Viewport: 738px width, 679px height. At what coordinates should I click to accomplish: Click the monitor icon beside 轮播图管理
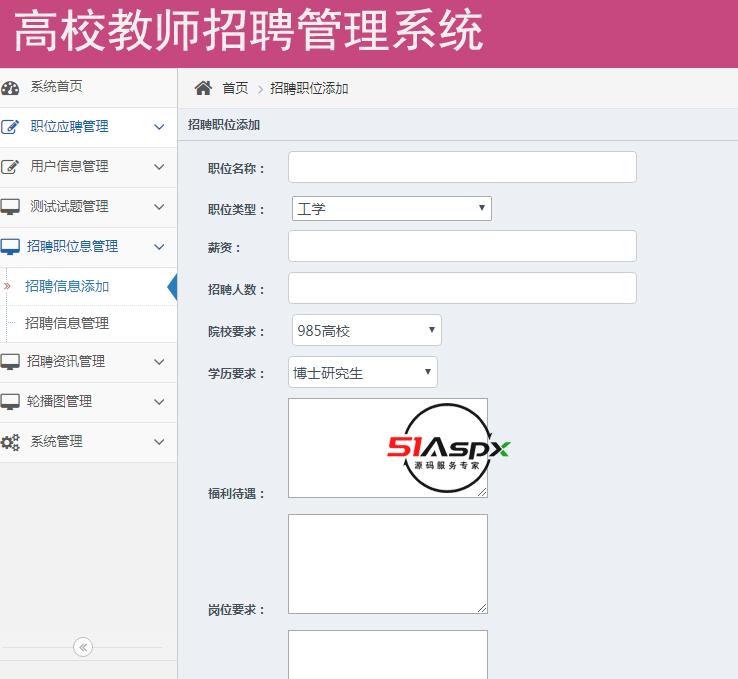pos(10,402)
